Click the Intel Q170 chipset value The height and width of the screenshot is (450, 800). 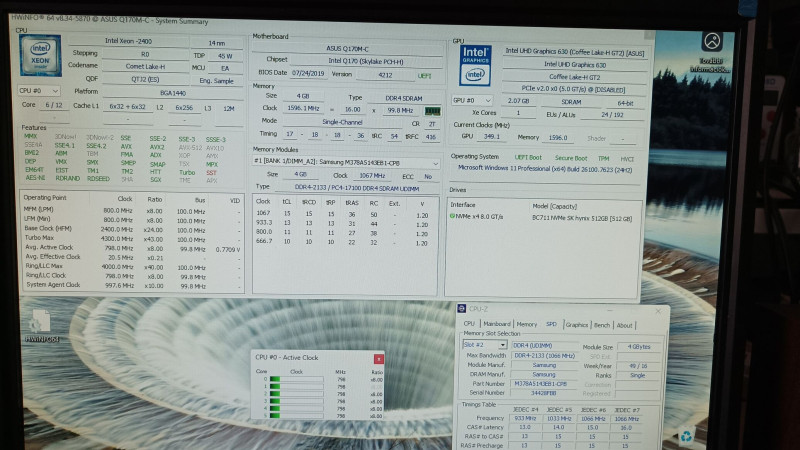(366, 61)
